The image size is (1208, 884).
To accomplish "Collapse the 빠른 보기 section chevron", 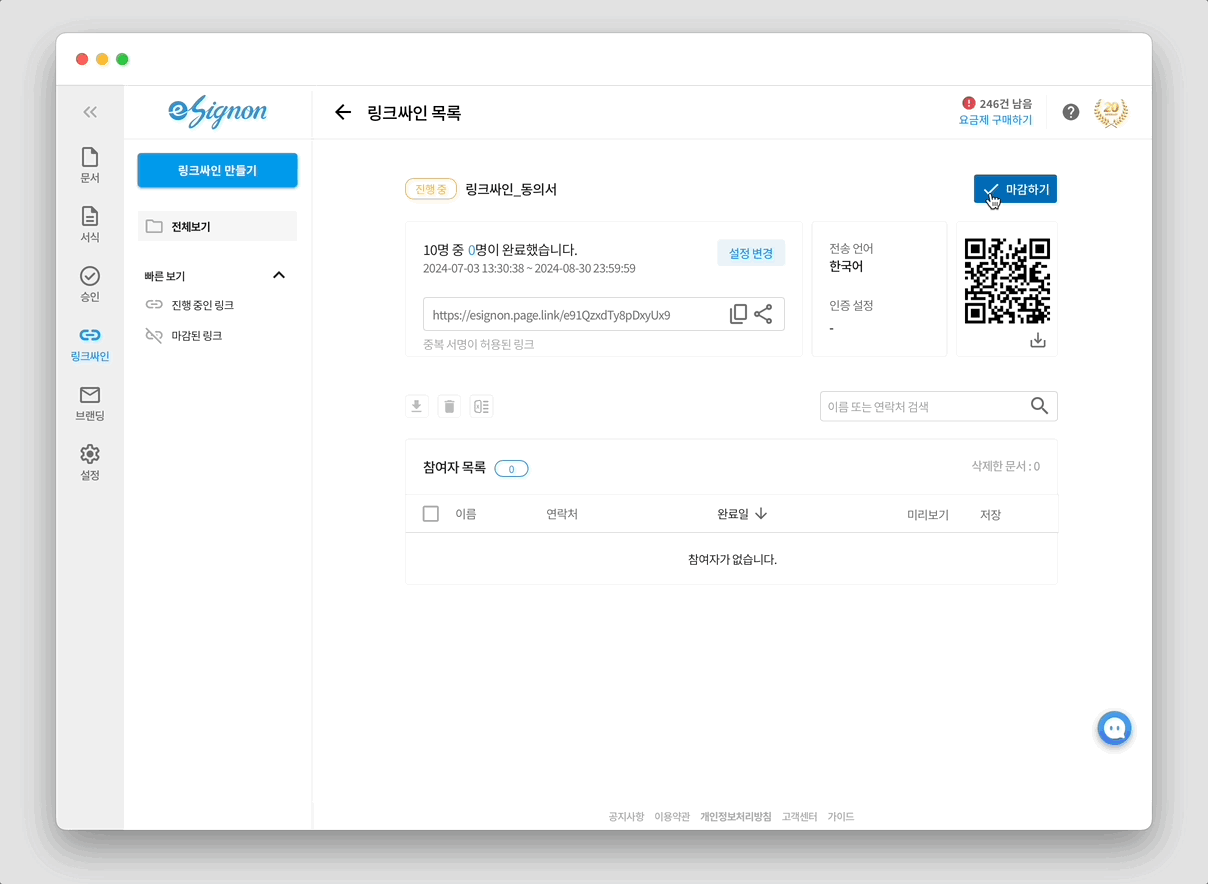I will [279, 275].
